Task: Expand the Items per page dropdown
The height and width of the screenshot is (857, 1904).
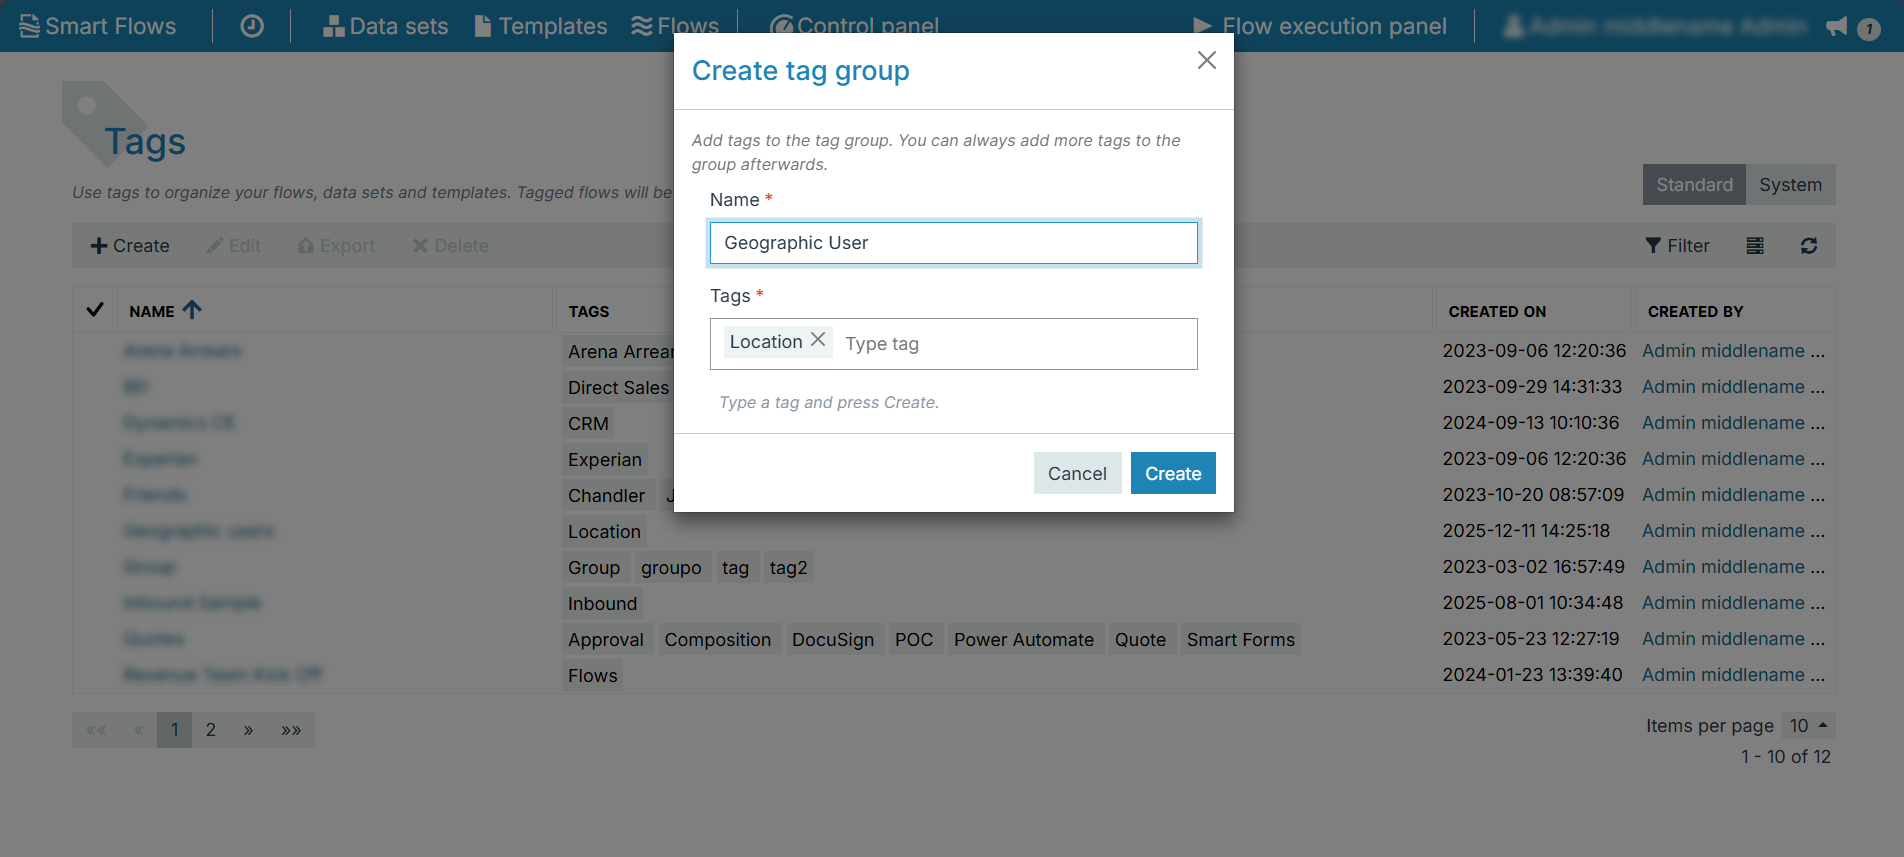Action: point(1809,726)
